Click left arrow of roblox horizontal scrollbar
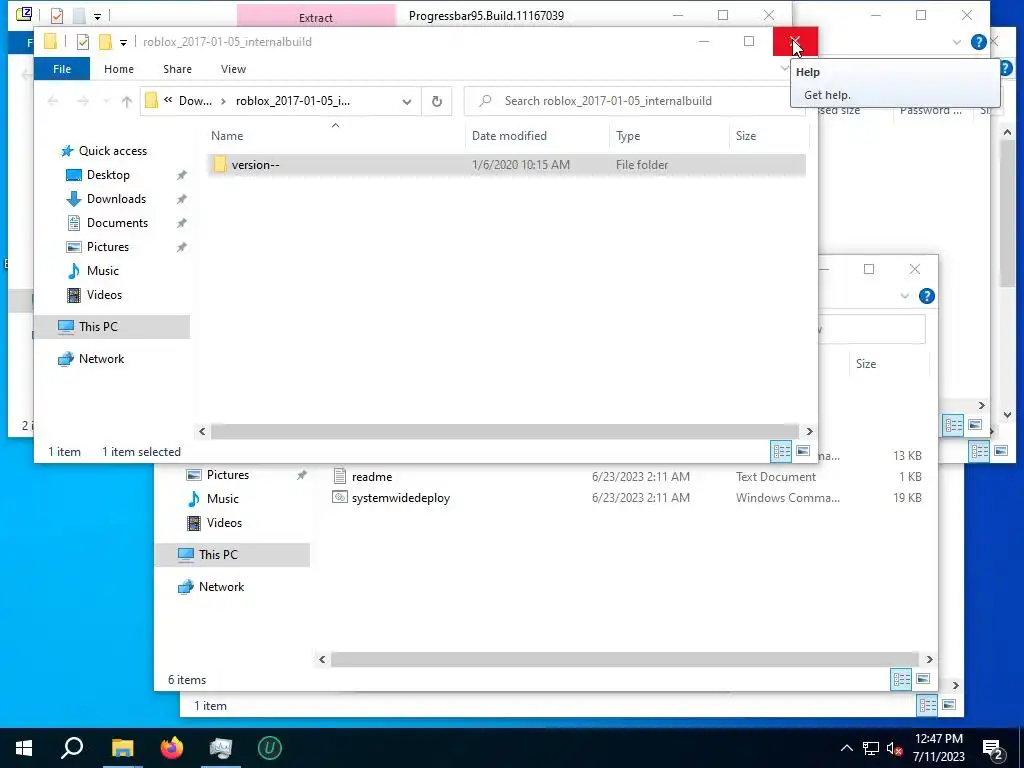1024x768 pixels. click(x=202, y=431)
